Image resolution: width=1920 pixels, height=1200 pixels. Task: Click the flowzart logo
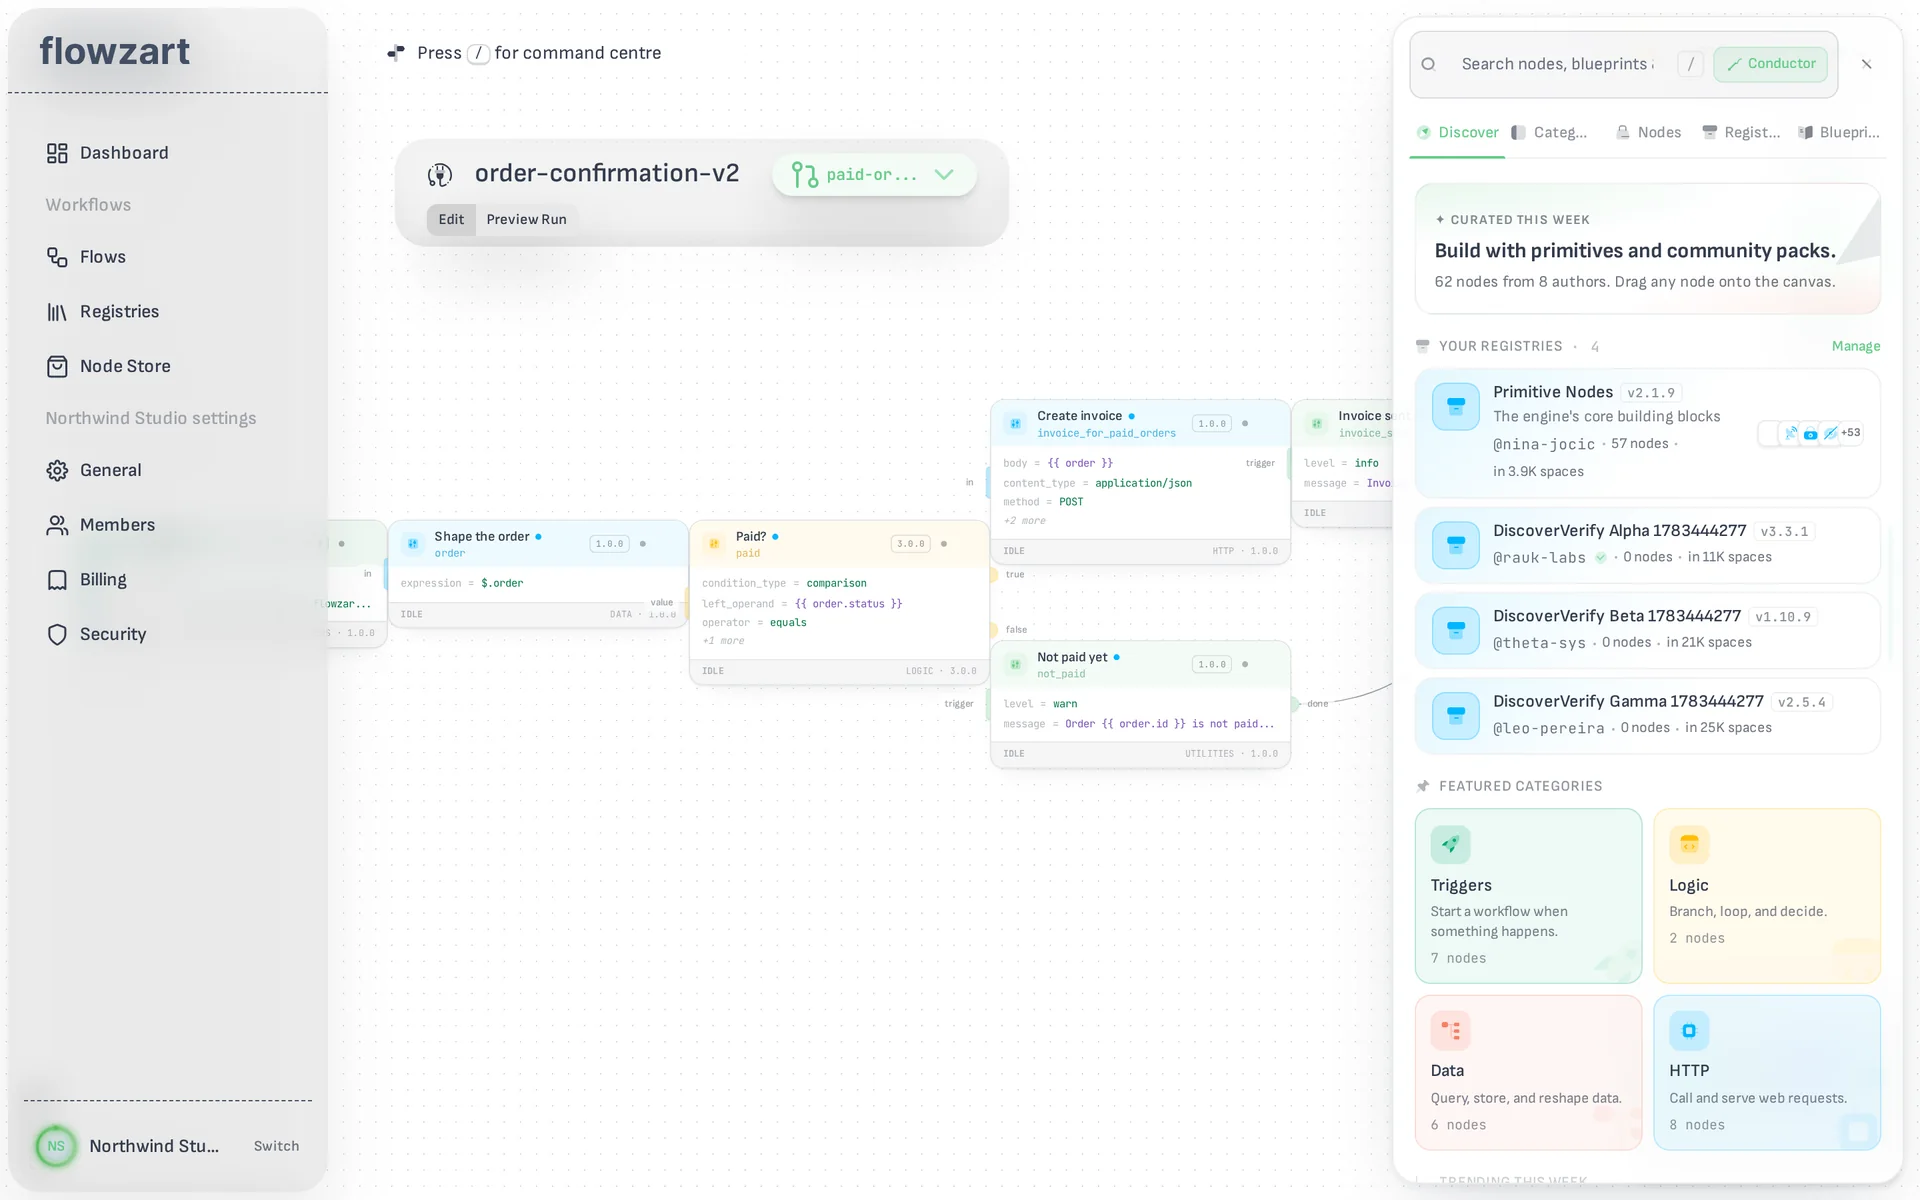(115, 51)
